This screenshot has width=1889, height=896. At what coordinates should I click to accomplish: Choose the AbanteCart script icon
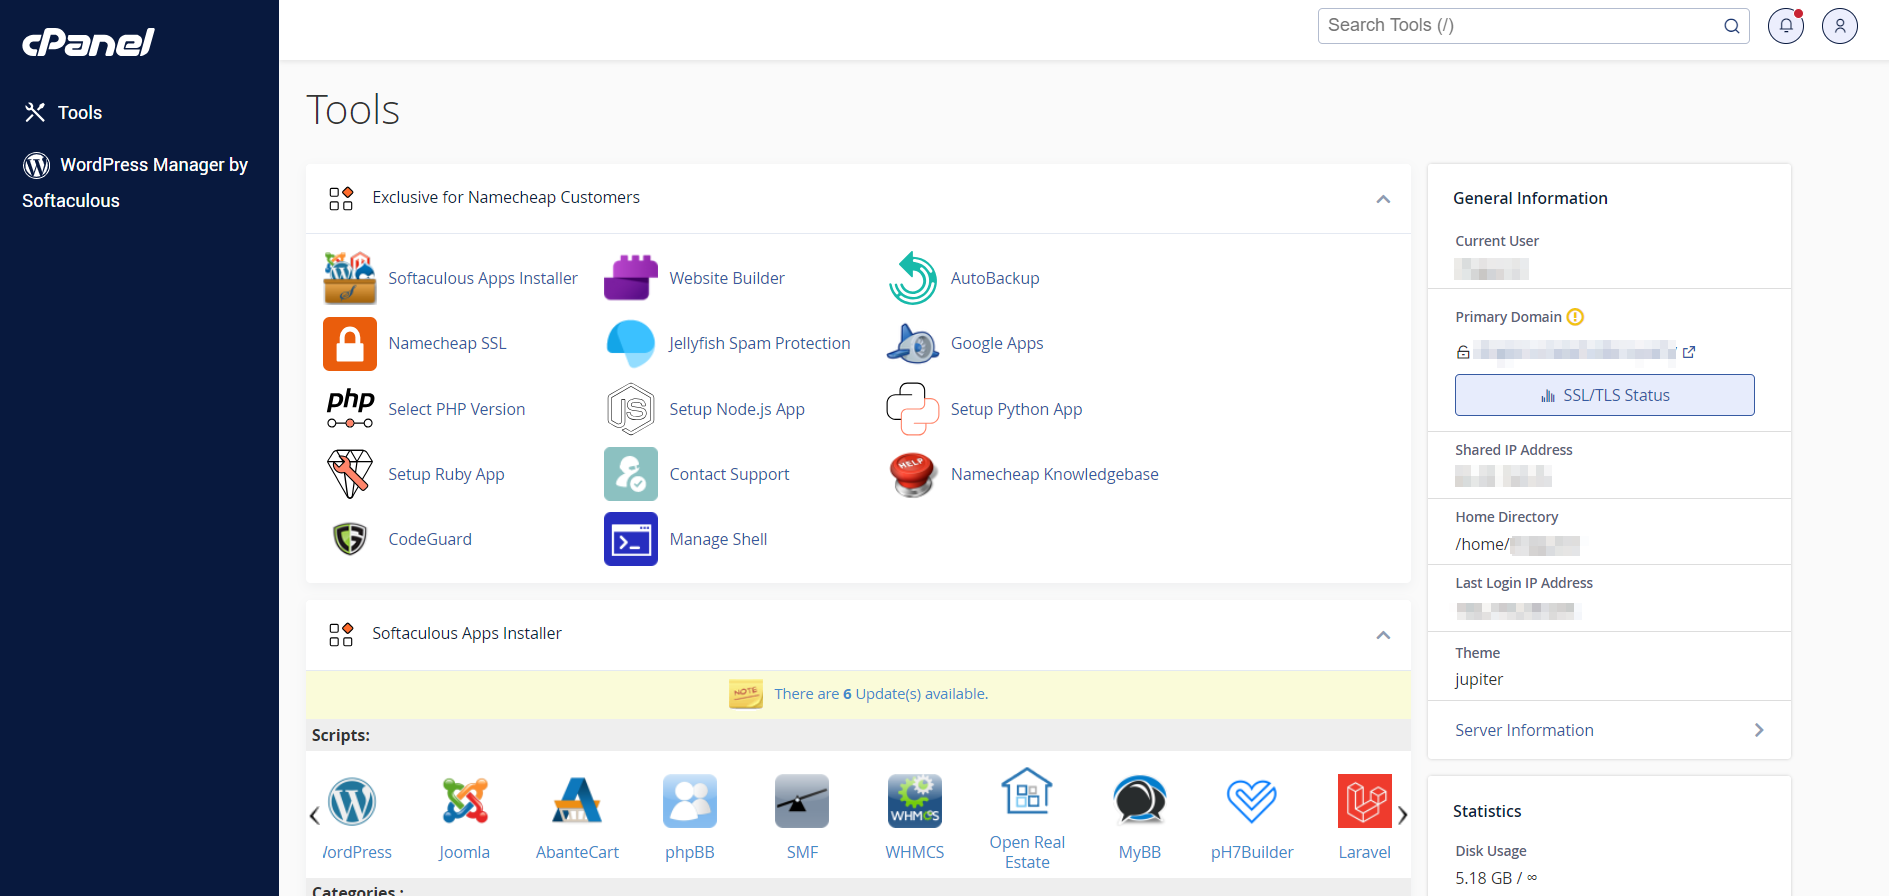point(577,801)
